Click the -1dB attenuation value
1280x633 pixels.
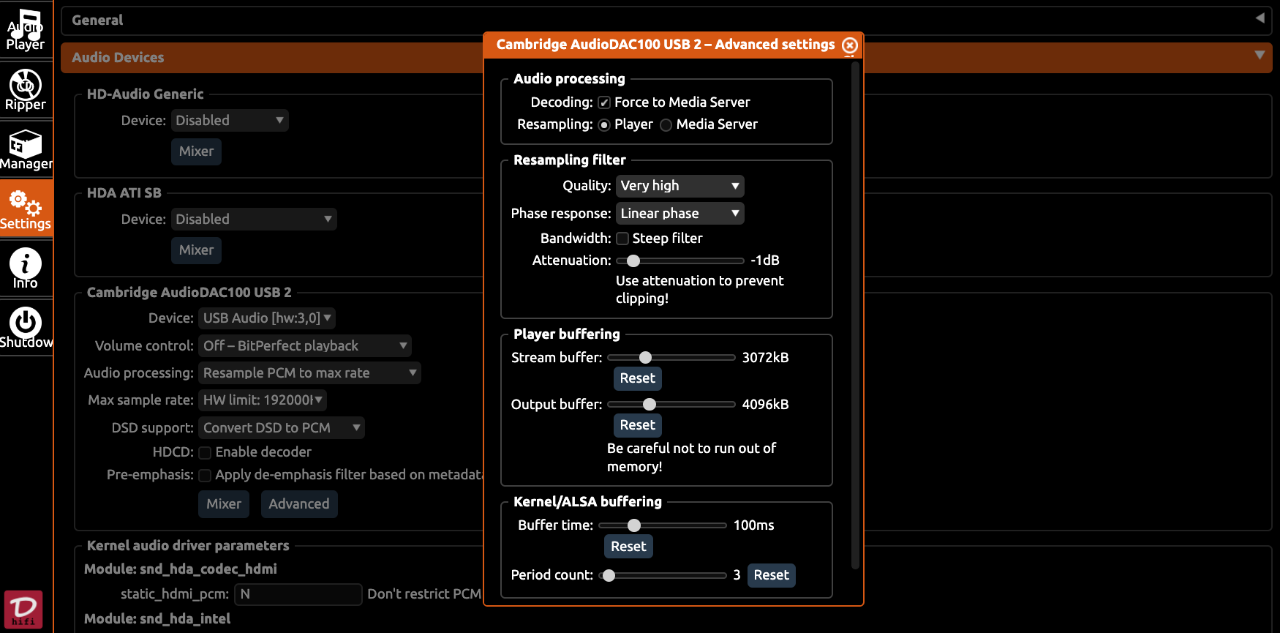point(765,260)
